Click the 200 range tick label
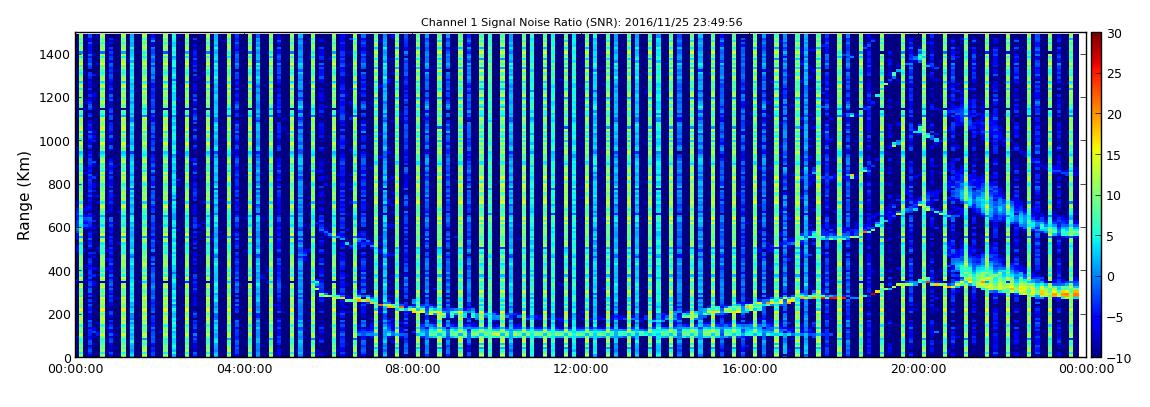The image size is (1150, 407). [59, 314]
